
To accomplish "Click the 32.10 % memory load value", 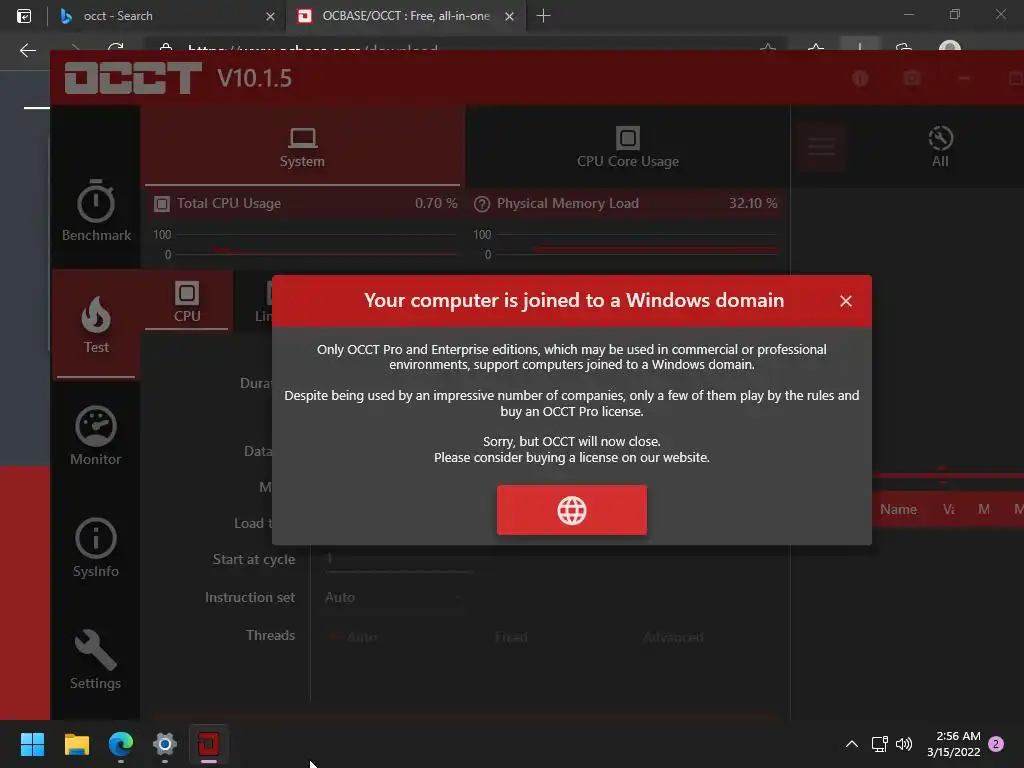I will click(x=753, y=203).
